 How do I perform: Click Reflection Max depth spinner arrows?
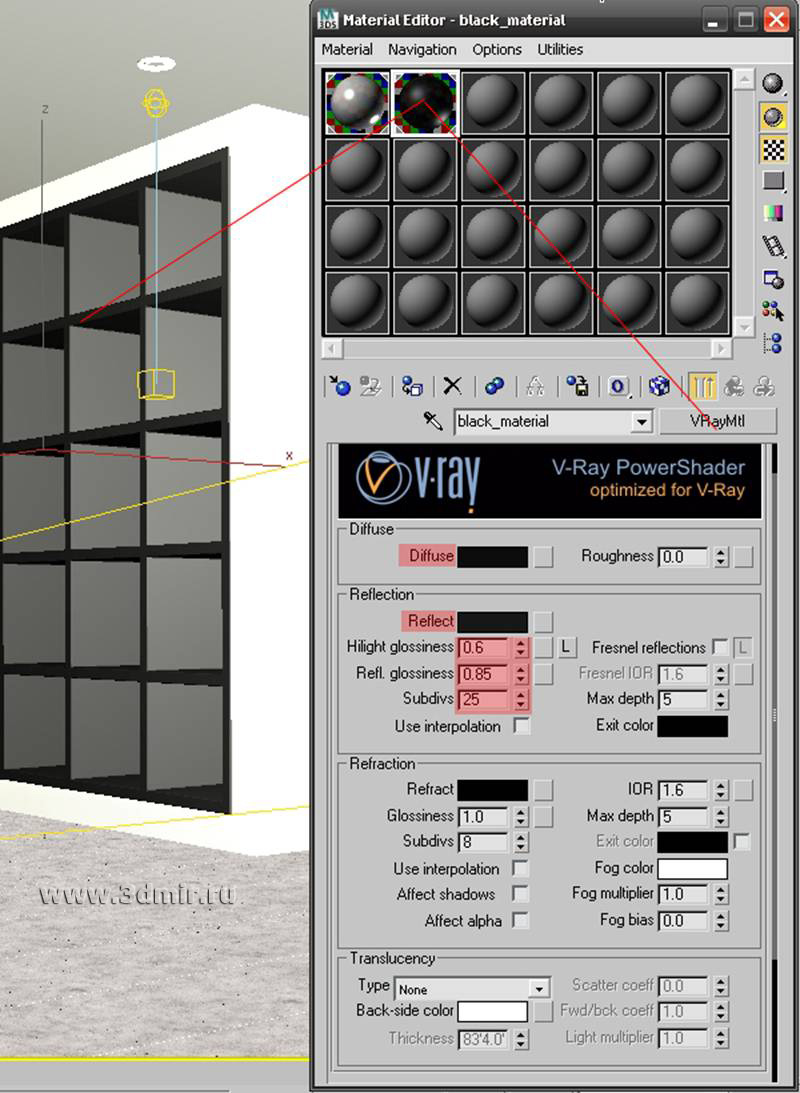pos(721,699)
